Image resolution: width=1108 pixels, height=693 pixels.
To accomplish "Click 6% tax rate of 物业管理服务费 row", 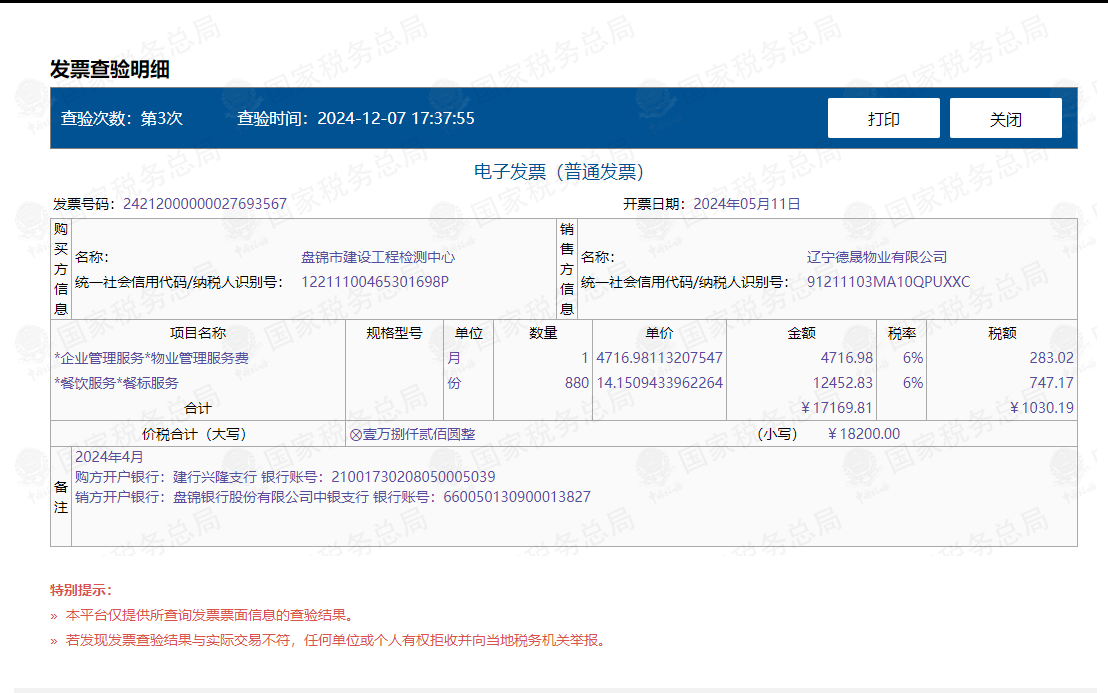I will click(912, 358).
